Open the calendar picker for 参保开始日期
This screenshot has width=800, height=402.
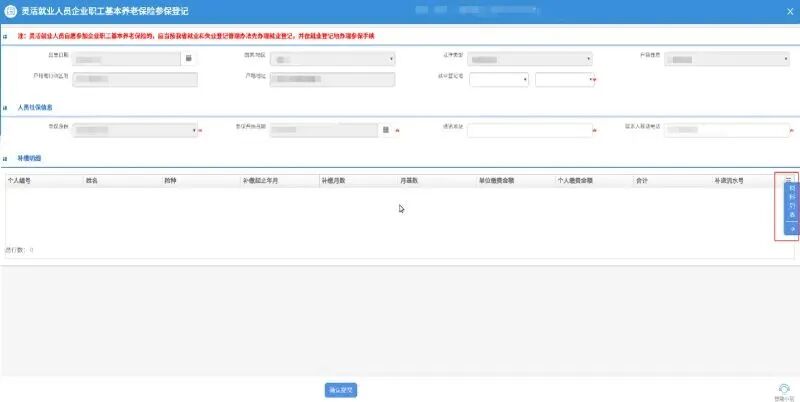(x=386, y=130)
